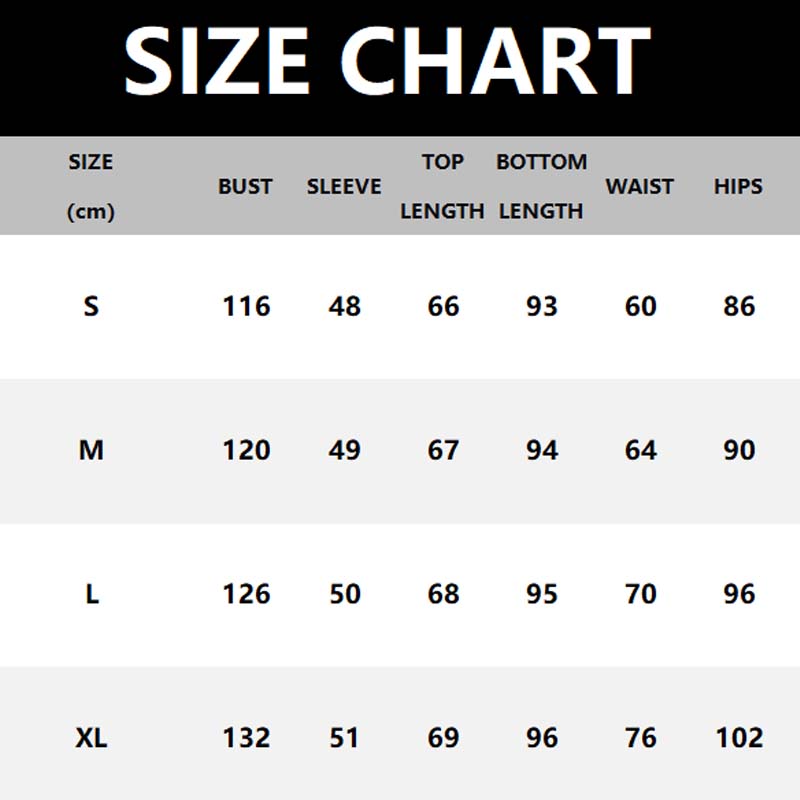Click bust value 116 in S row
Image resolution: width=800 pixels, height=800 pixels.
246,306
